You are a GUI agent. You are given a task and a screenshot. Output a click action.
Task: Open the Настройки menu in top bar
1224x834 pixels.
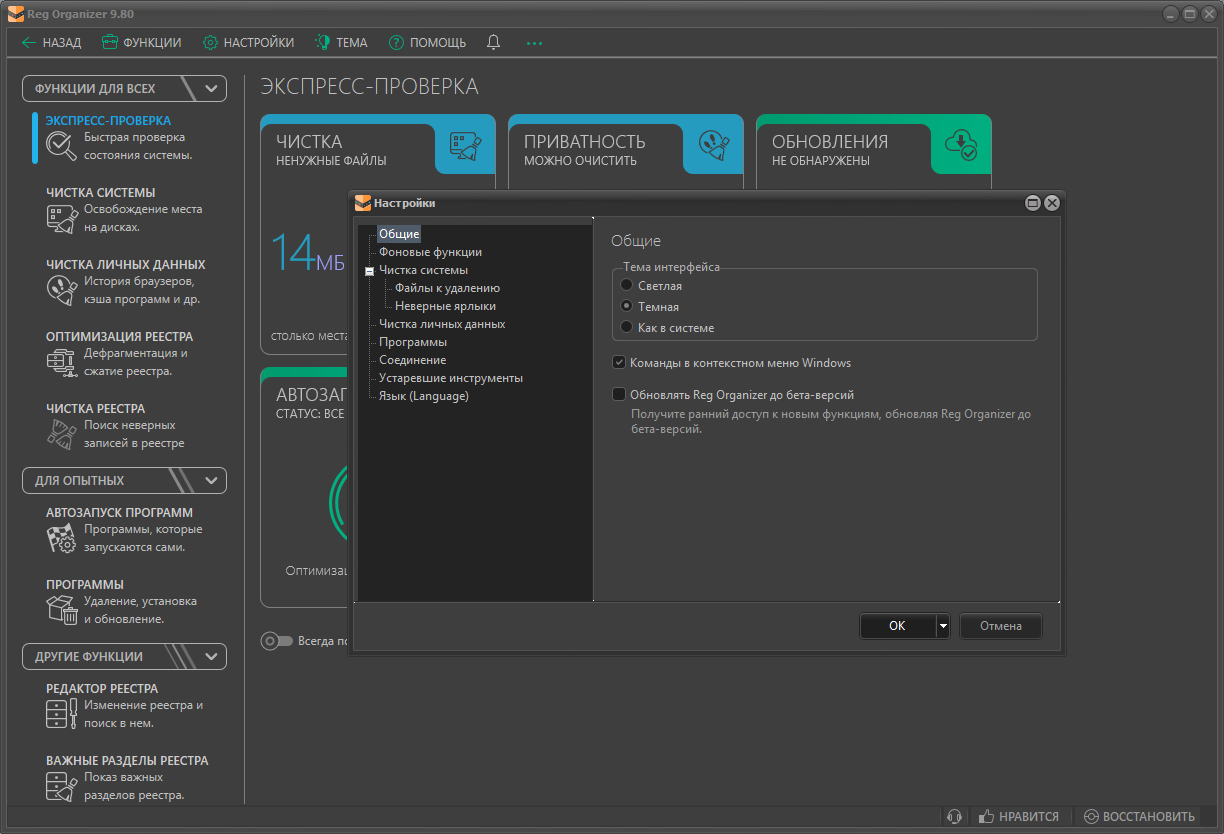[x=248, y=43]
